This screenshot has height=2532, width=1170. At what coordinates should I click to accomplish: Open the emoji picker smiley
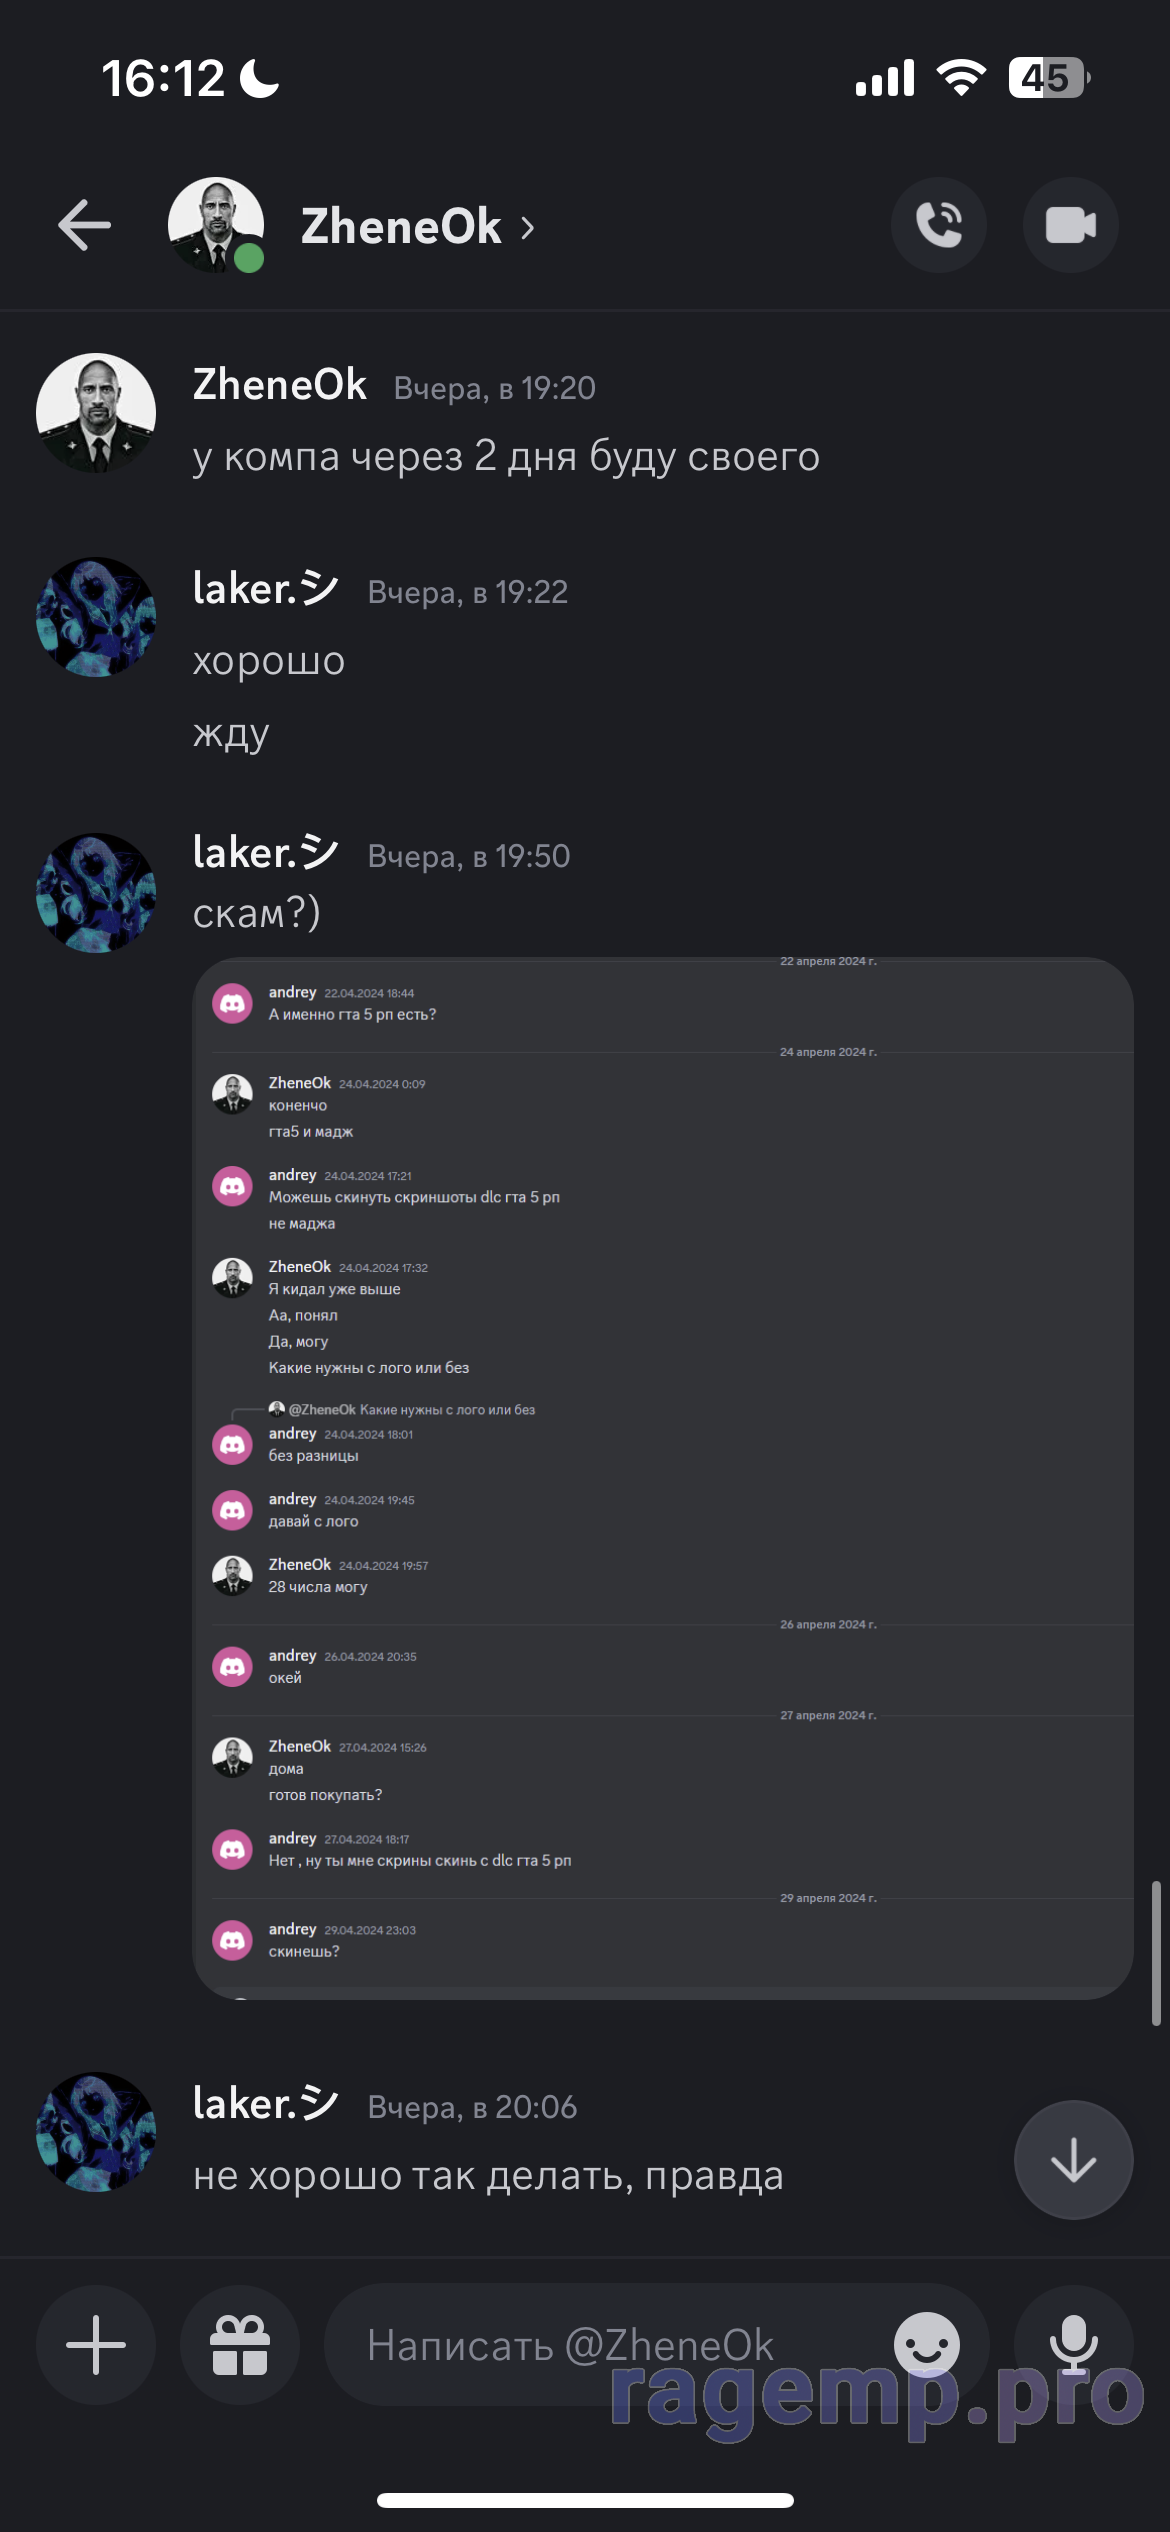pos(927,2345)
